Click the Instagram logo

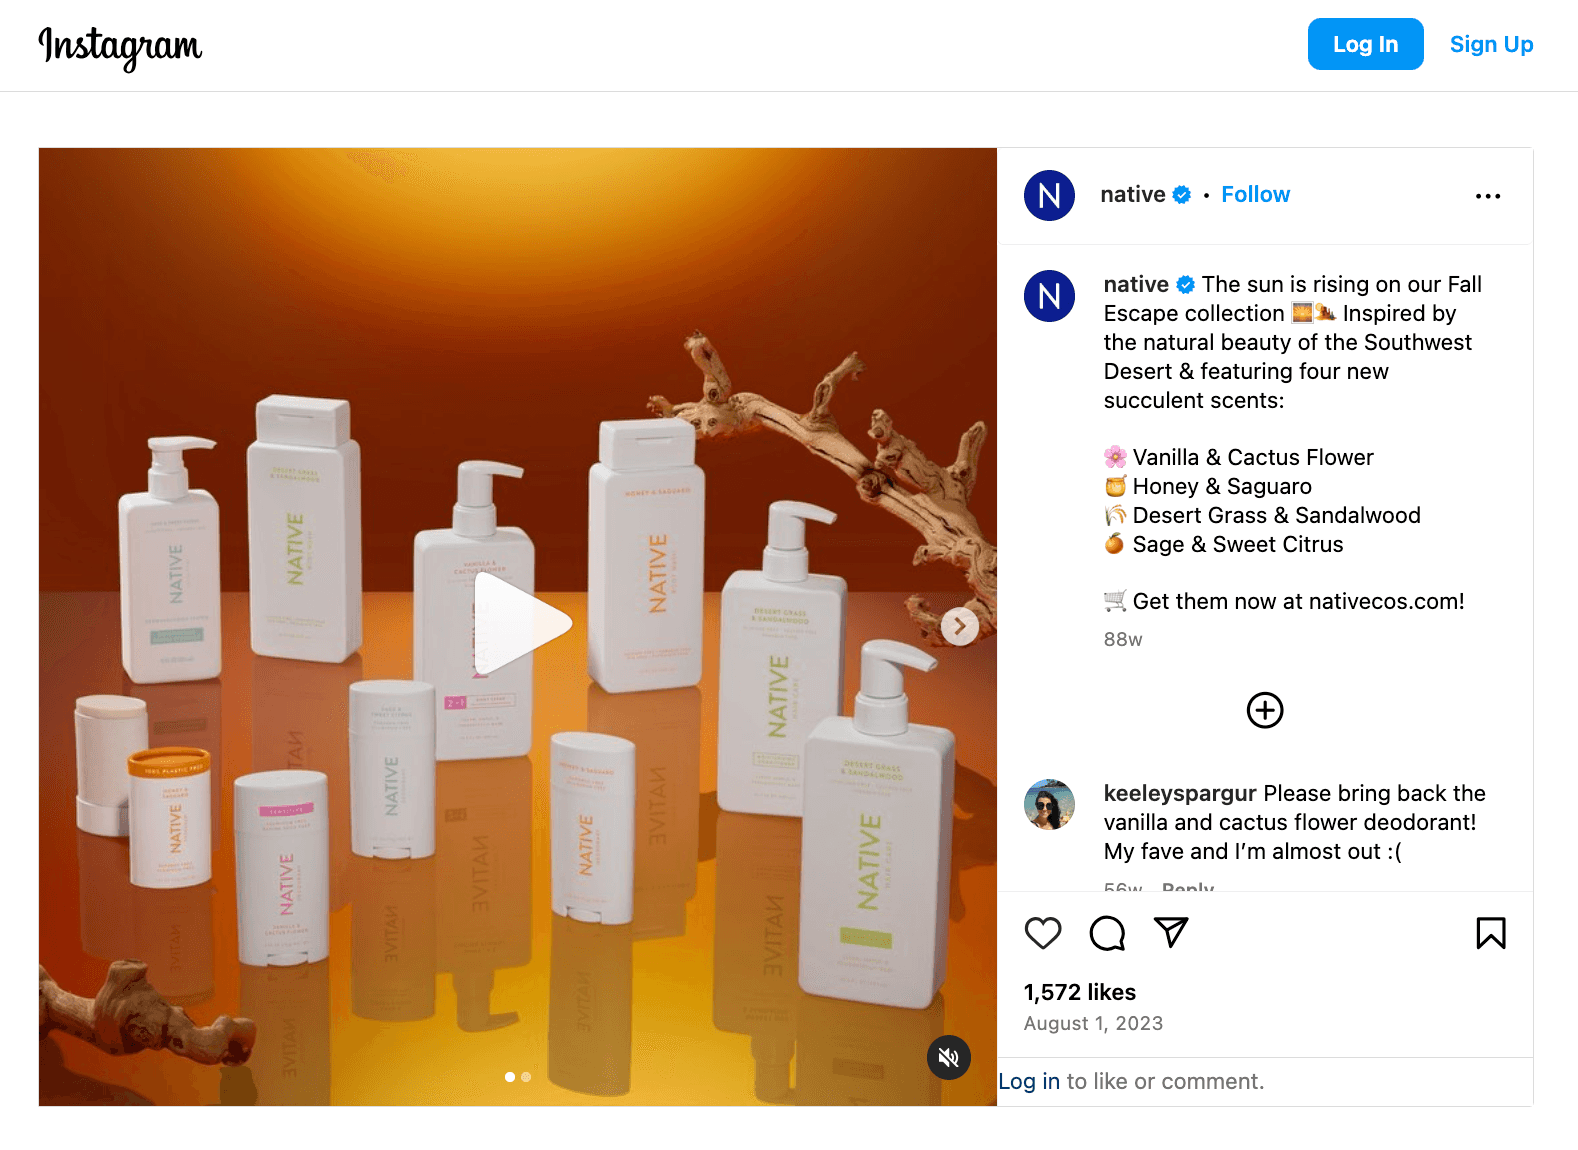tap(120, 47)
